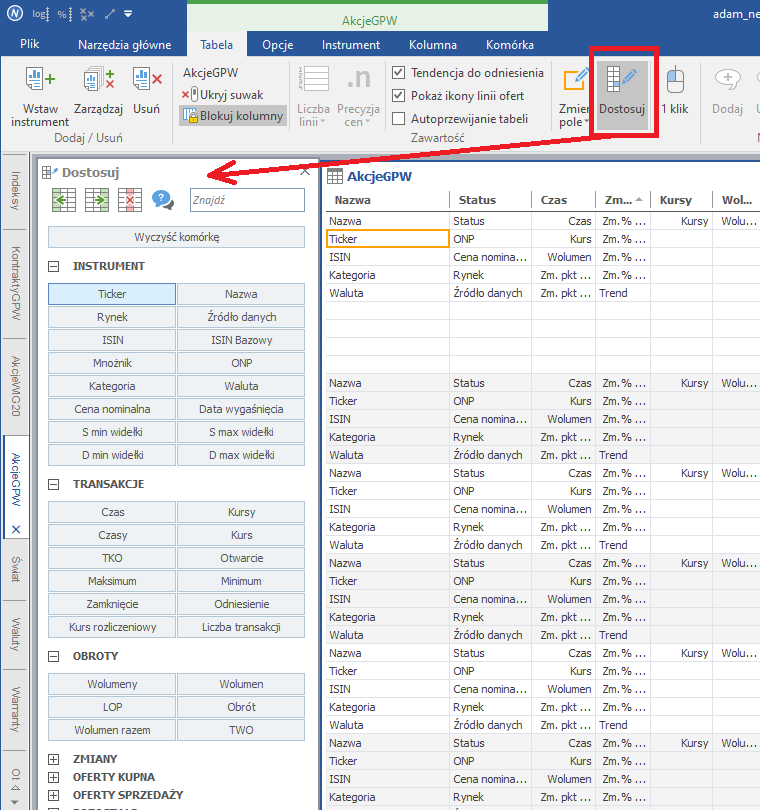Collapse the OBROTY section

[x=53, y=657]
